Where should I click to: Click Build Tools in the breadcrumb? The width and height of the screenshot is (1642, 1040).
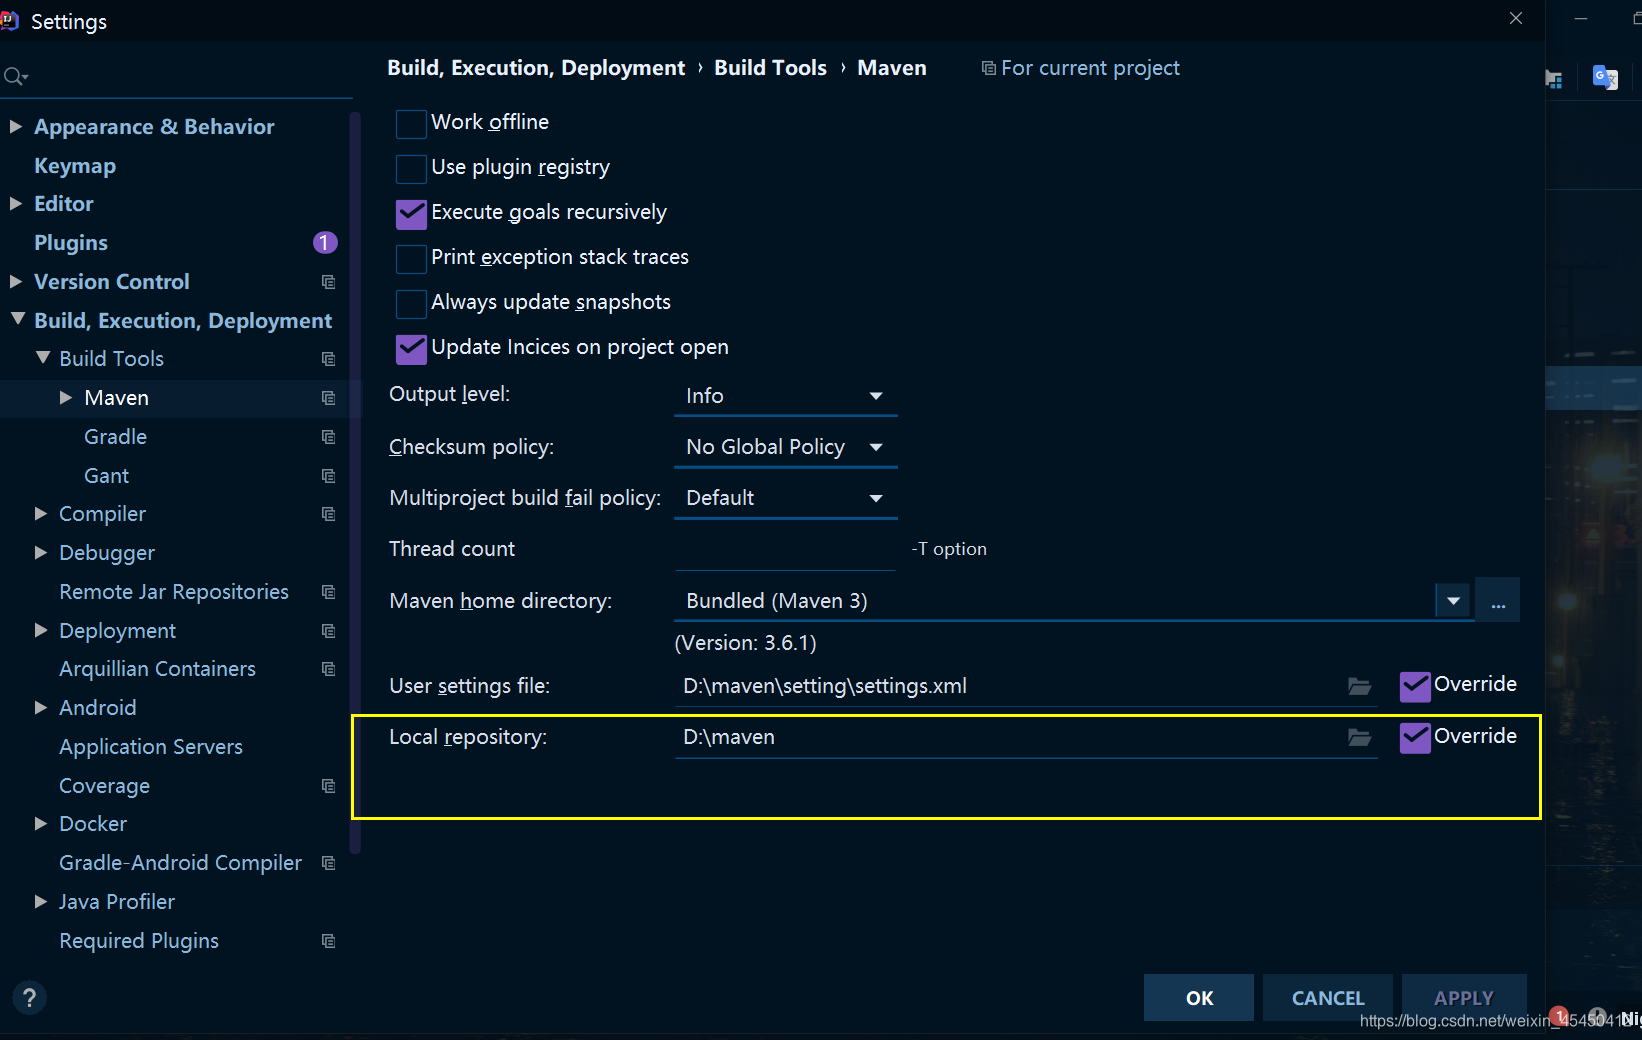click(770, 68)
